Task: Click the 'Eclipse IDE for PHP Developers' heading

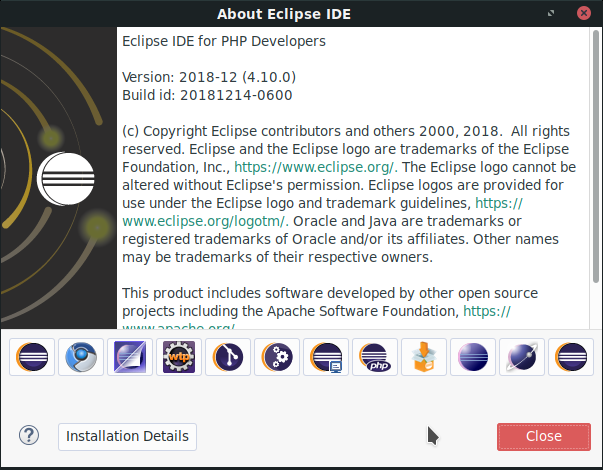Action: point(224,41)
